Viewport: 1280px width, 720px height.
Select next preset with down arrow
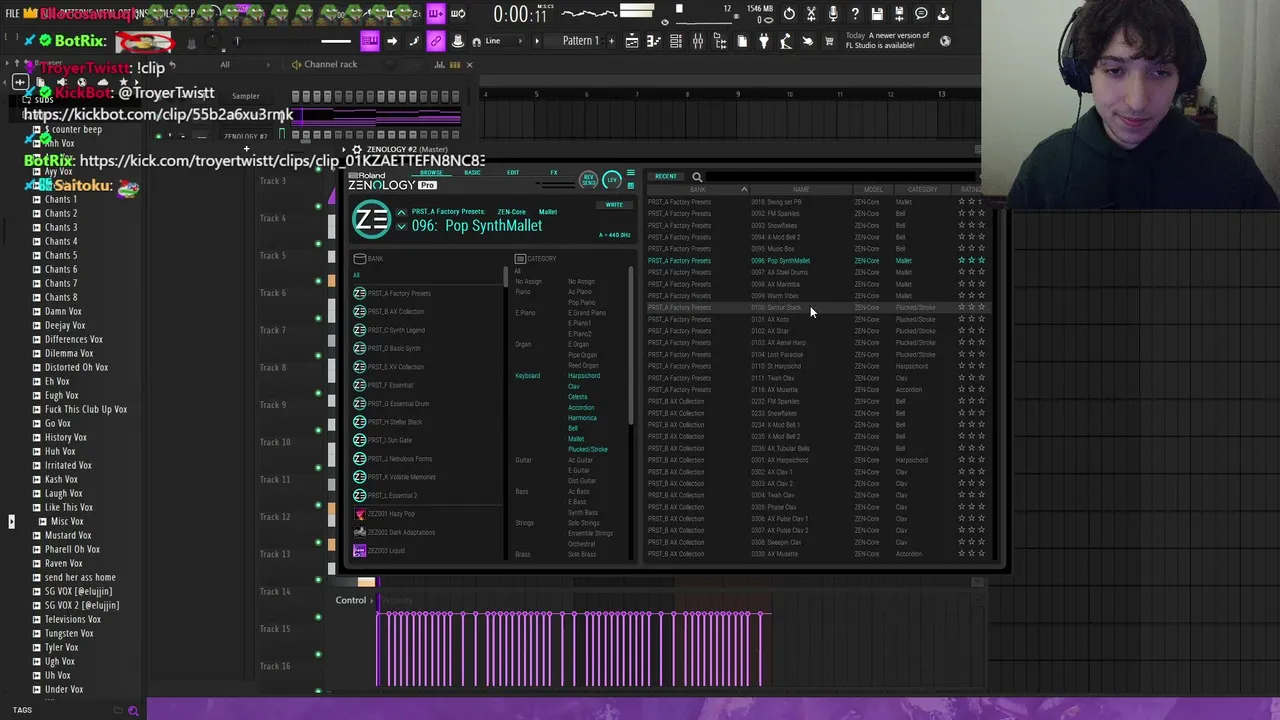[x=401, y=226]
